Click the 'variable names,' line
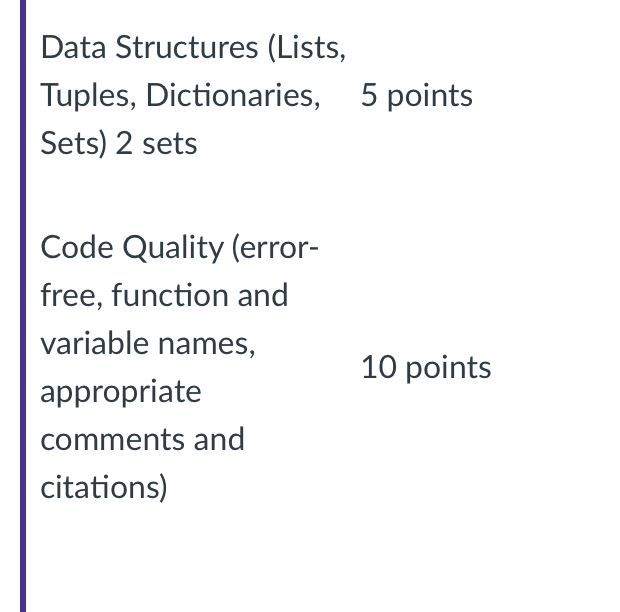Screen dimensions: 620x612 148,344
